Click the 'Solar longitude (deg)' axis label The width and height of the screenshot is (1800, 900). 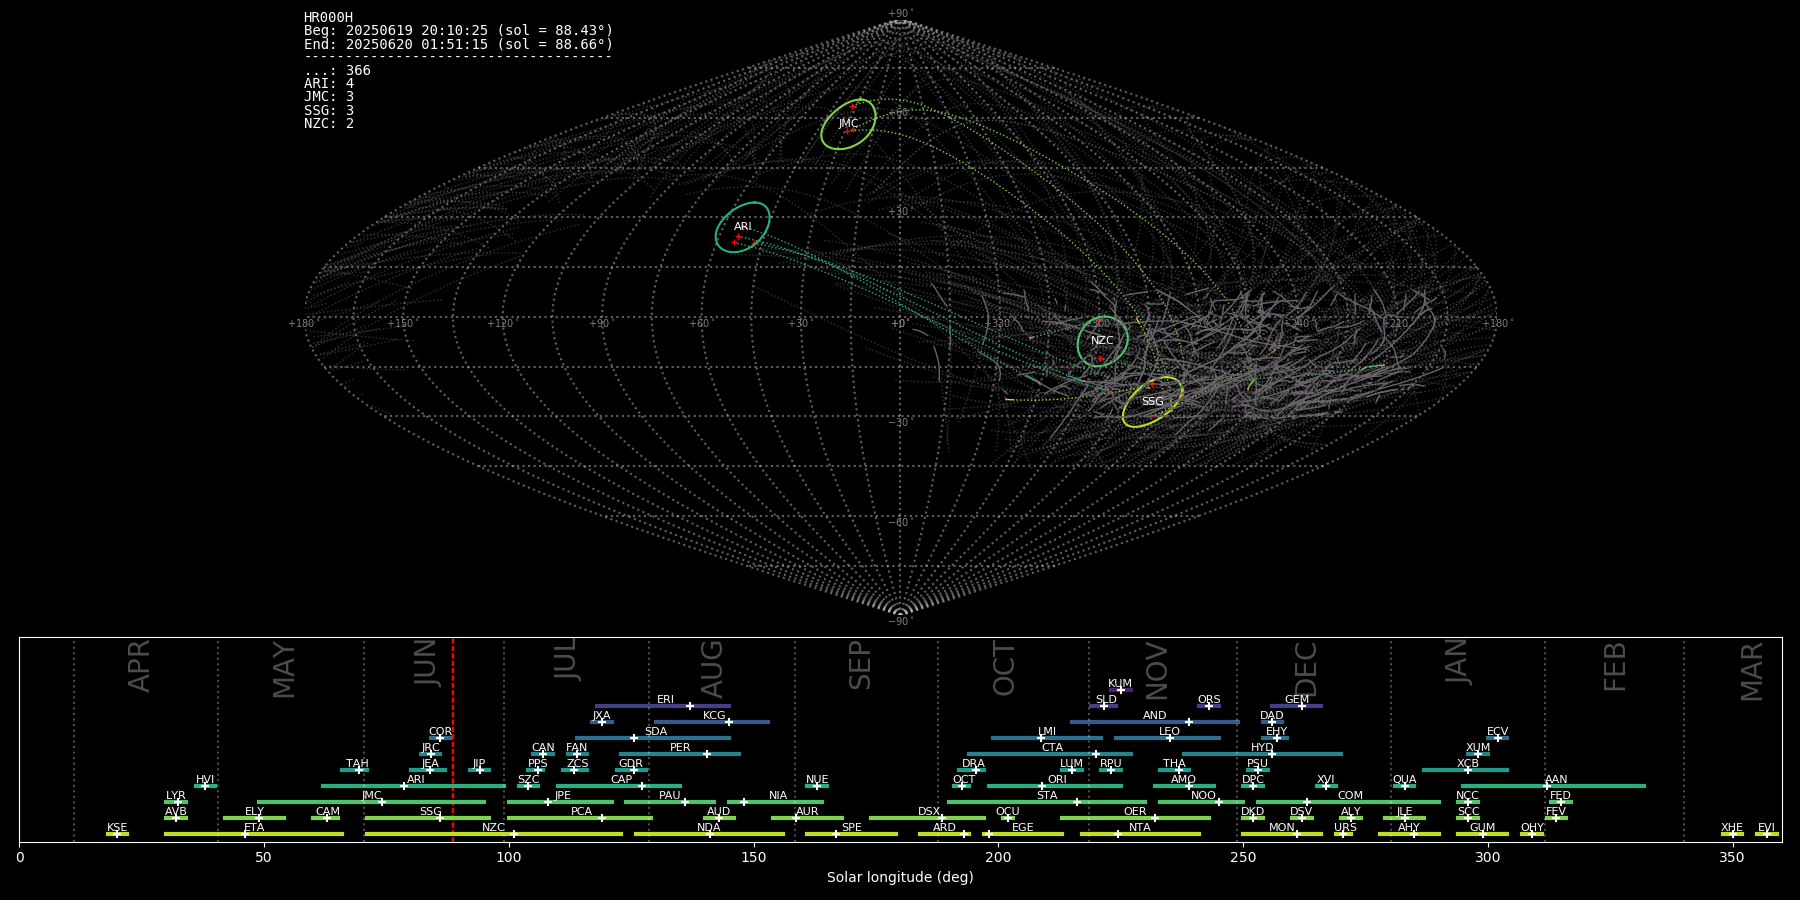click(x=900, y=877)
